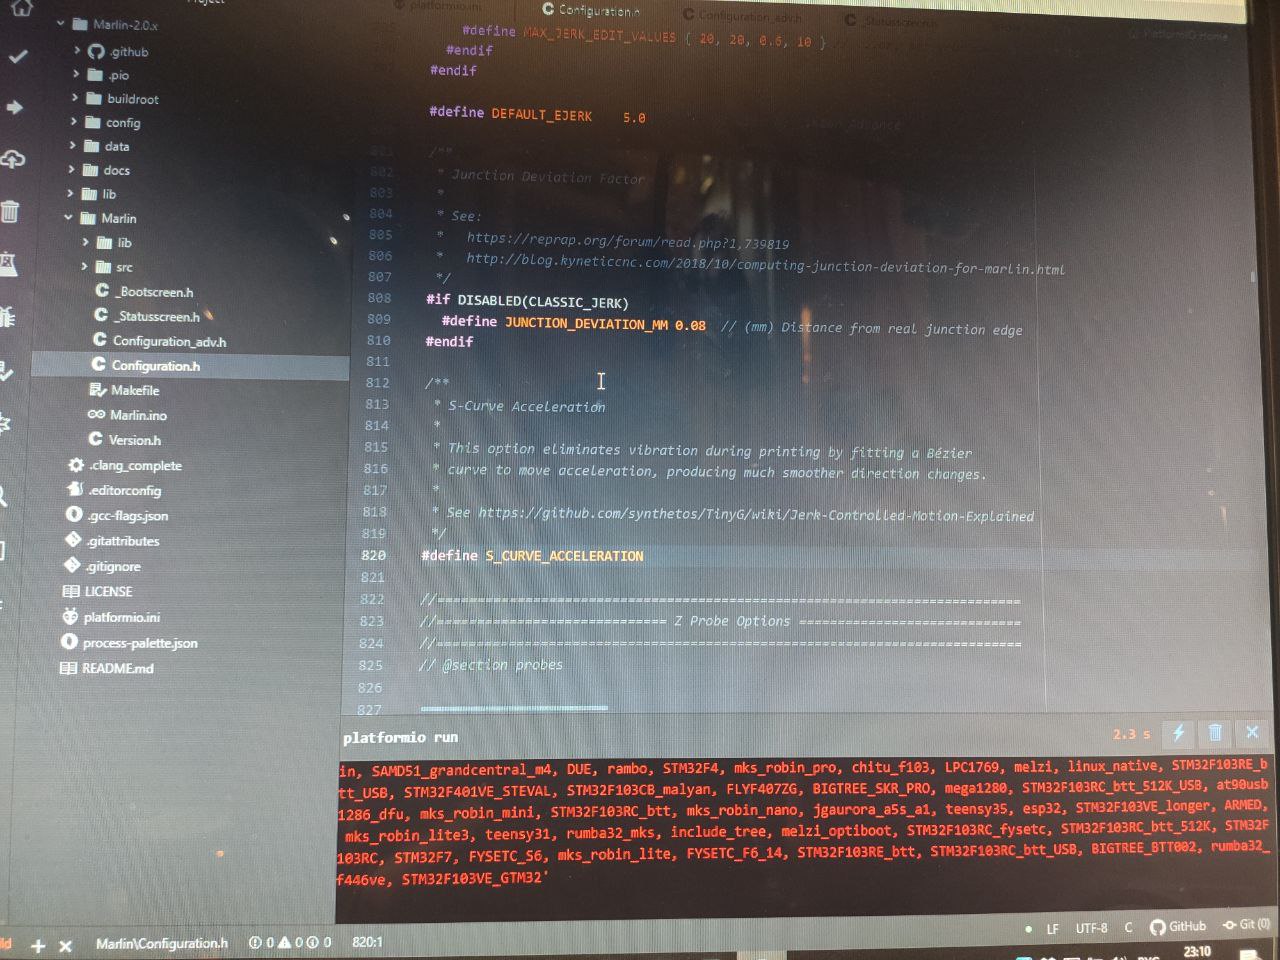The image size is (1280, 960).
Task: Run PlatformIO Build with the checkmark icon
Action: pos(18,57)
